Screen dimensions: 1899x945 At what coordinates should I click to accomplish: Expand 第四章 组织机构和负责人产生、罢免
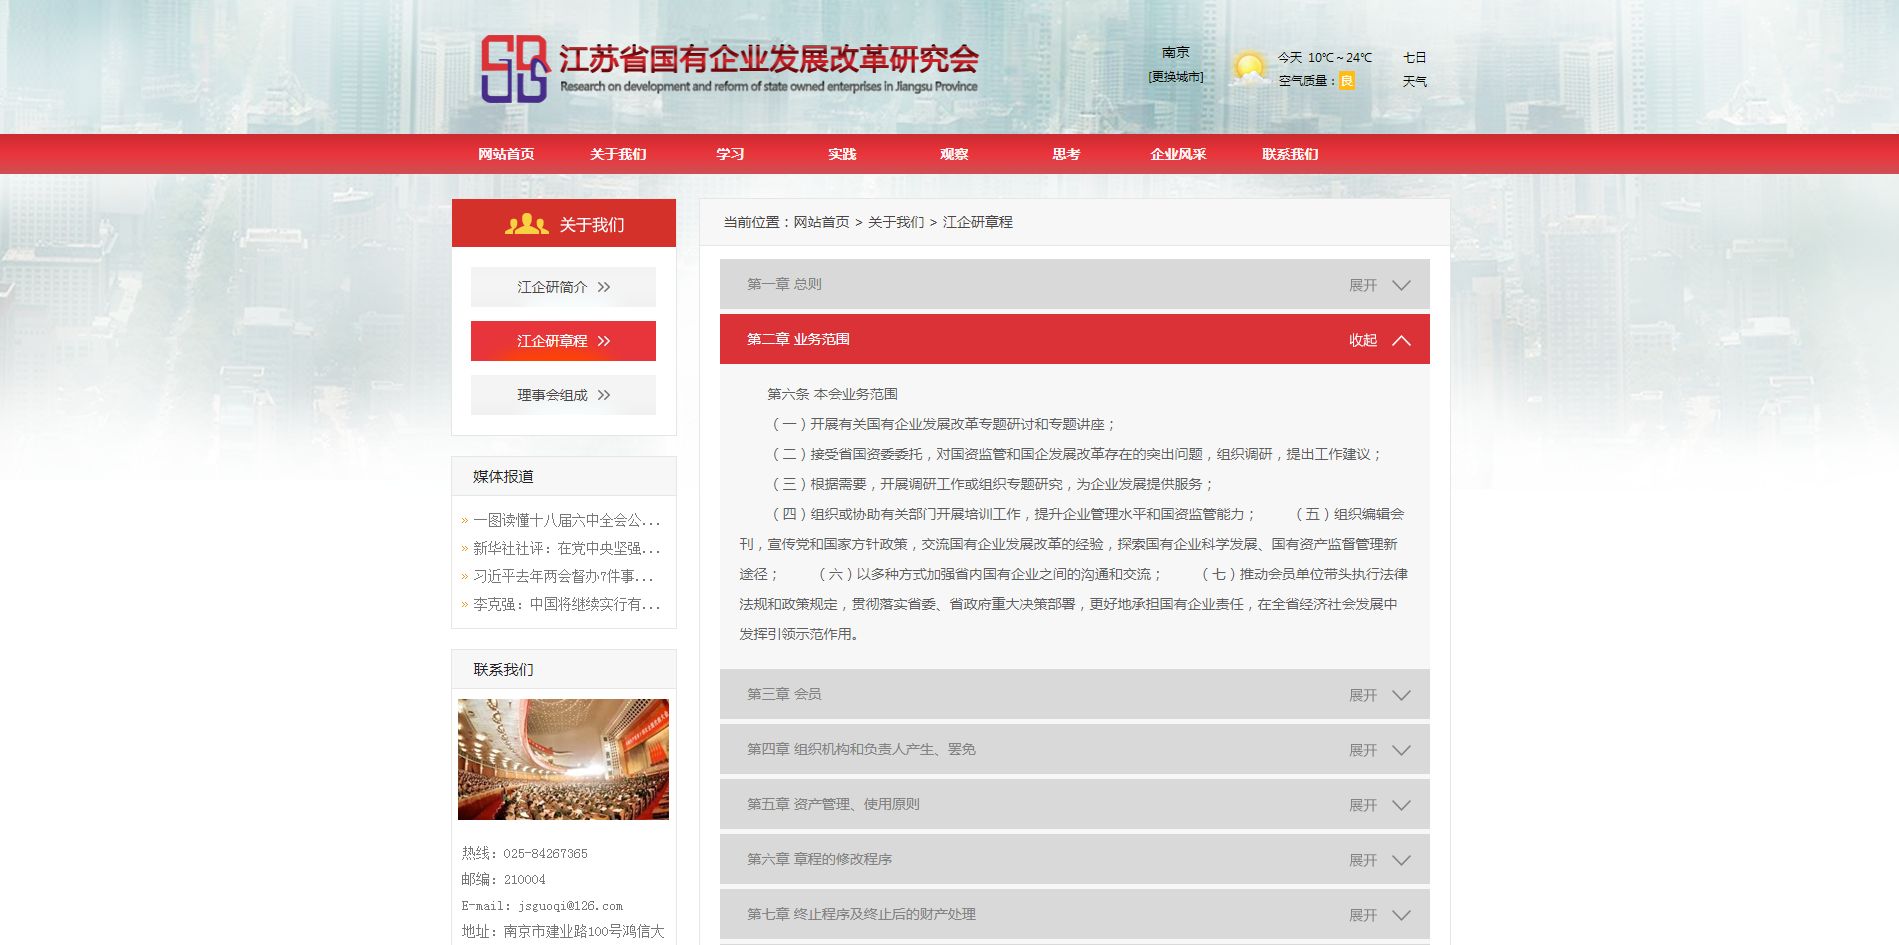point(1074,750)
